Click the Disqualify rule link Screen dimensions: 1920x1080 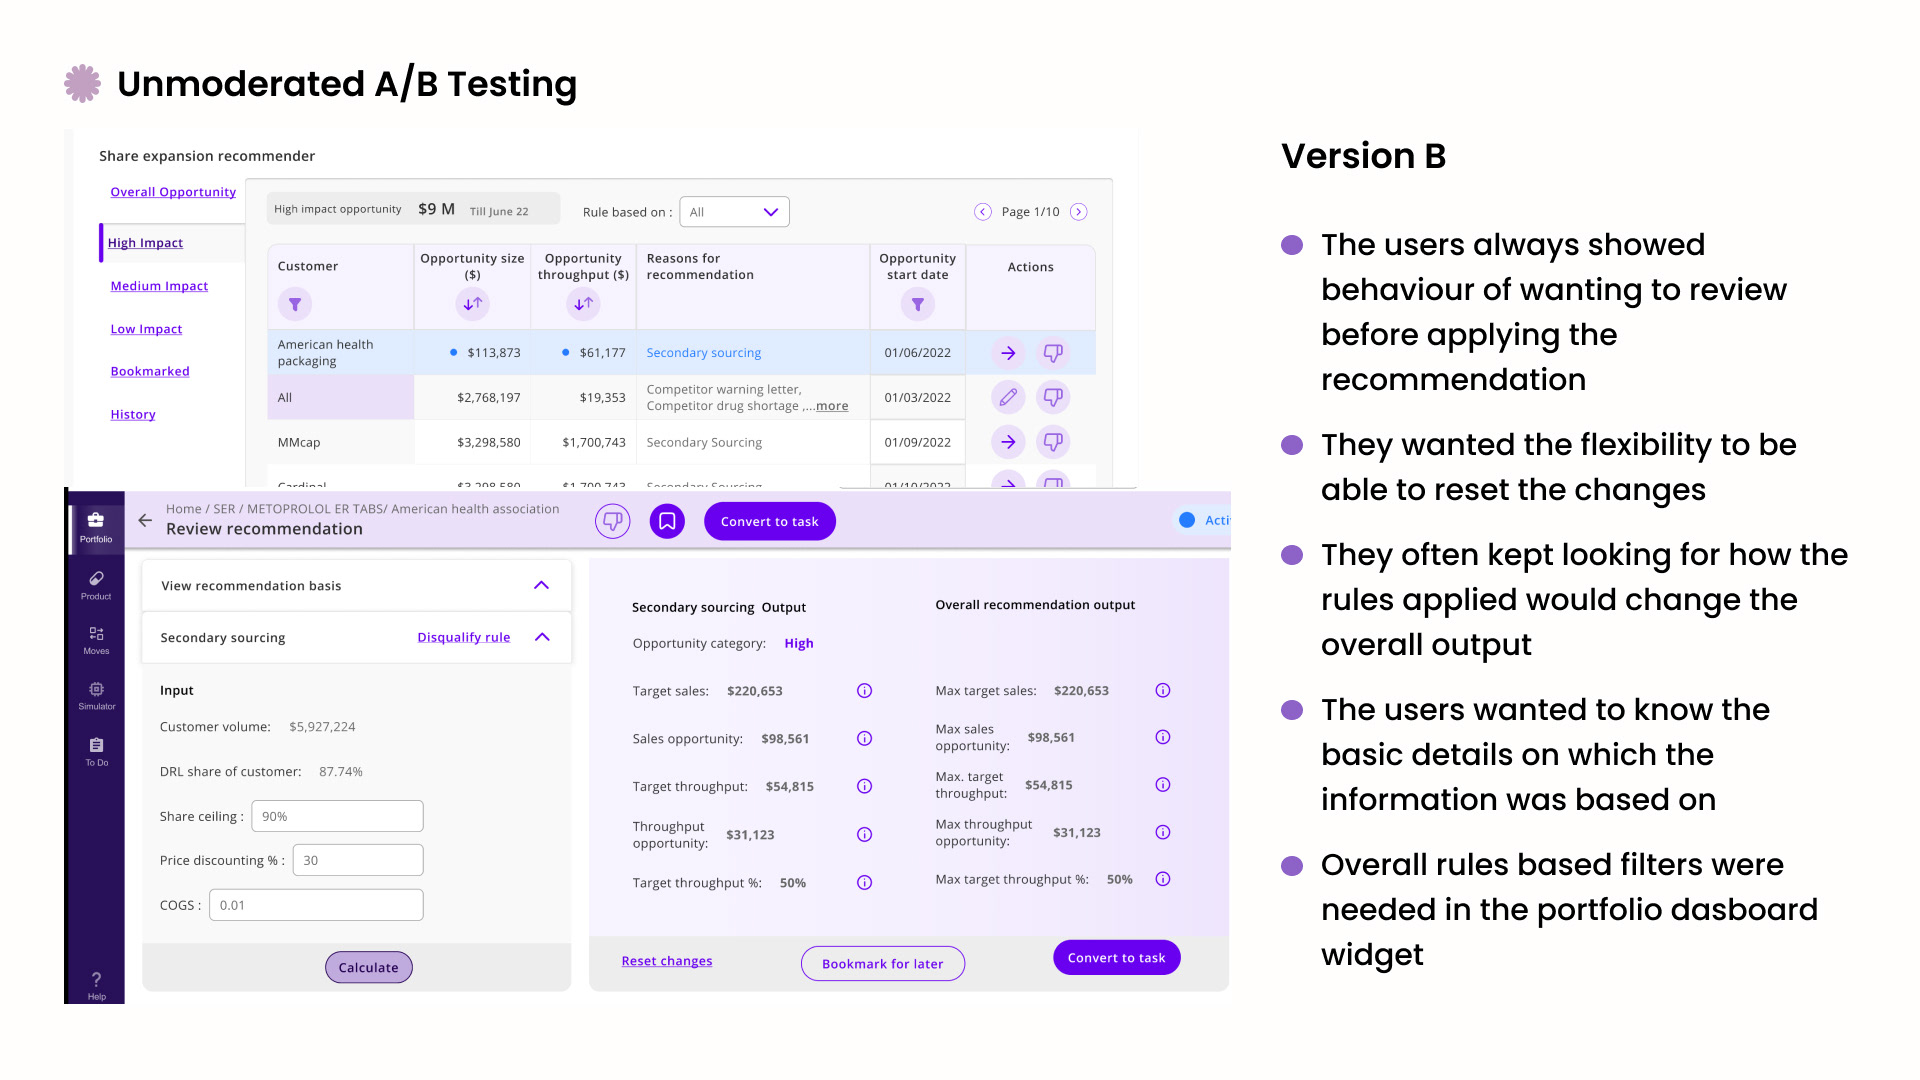tap(464, 638)
